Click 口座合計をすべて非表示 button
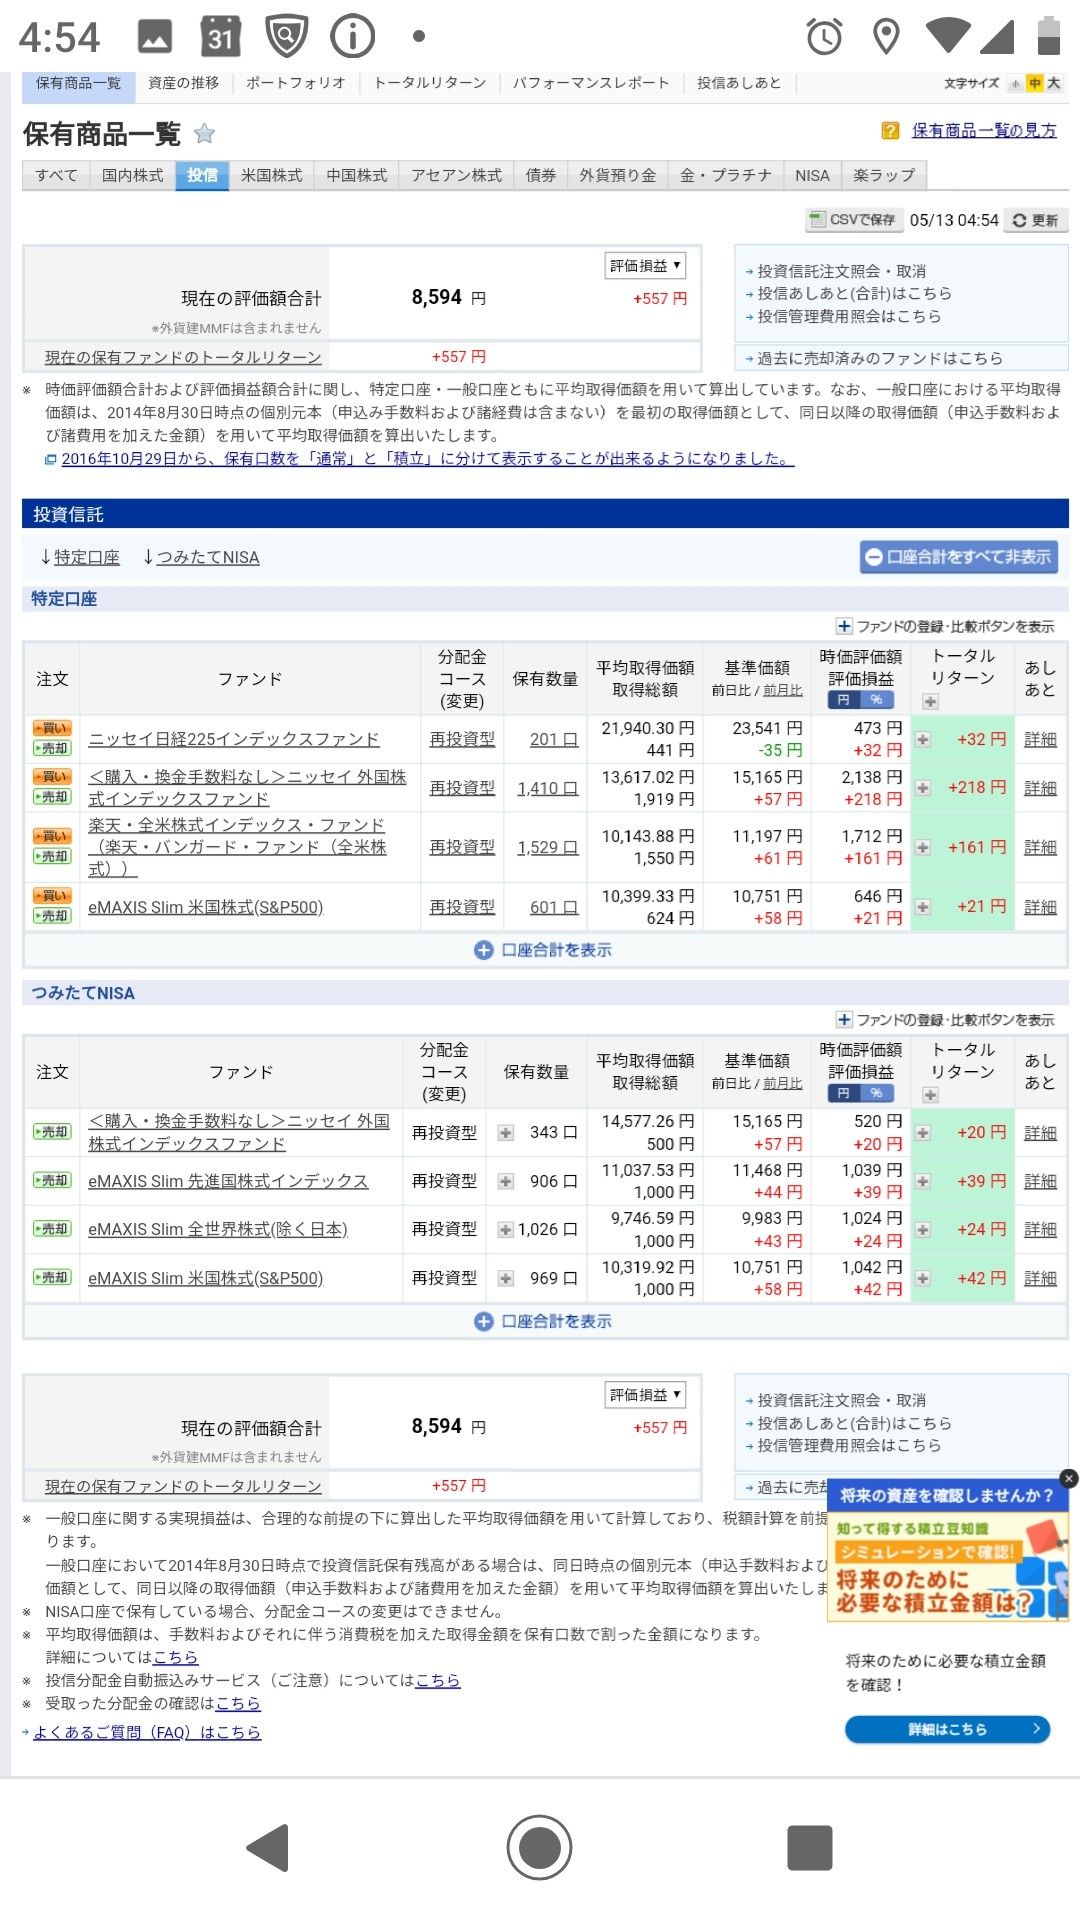The width and height of the screenshot is (1080, 1920). click(x=958, y=557)
